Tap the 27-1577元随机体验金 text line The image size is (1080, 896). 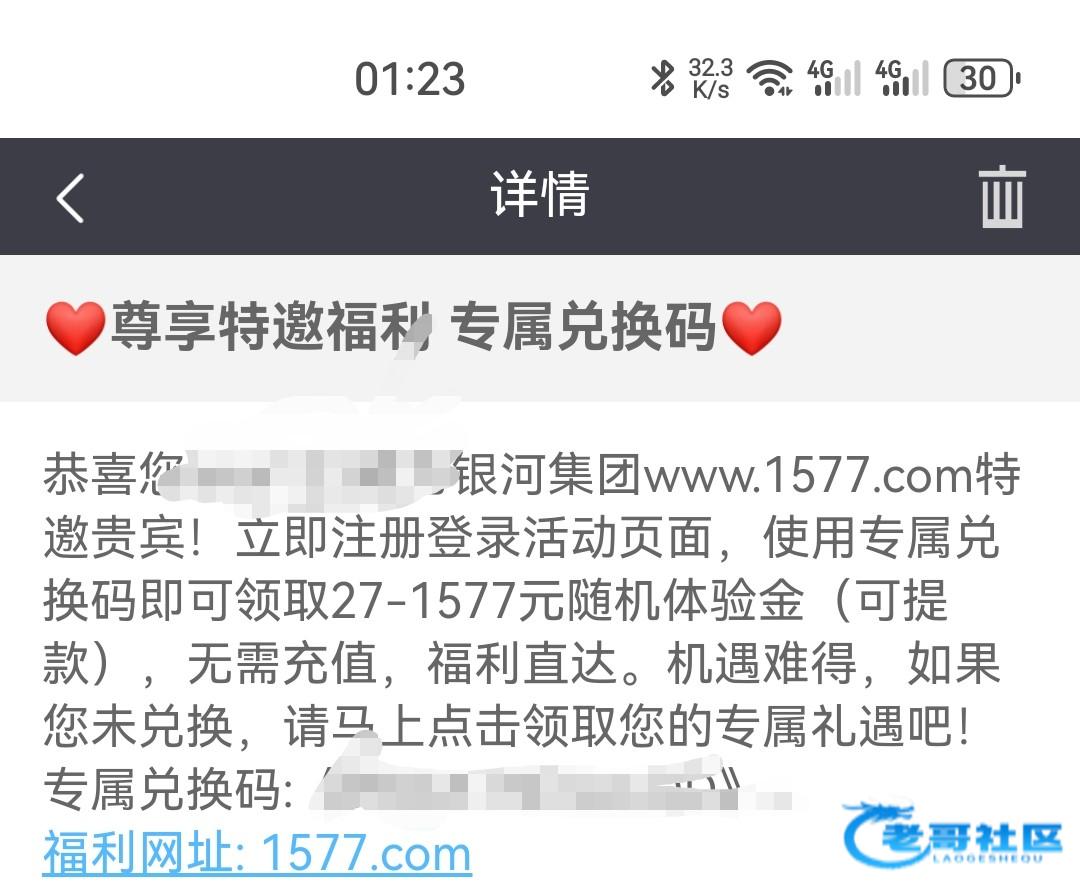coord(566,599)
